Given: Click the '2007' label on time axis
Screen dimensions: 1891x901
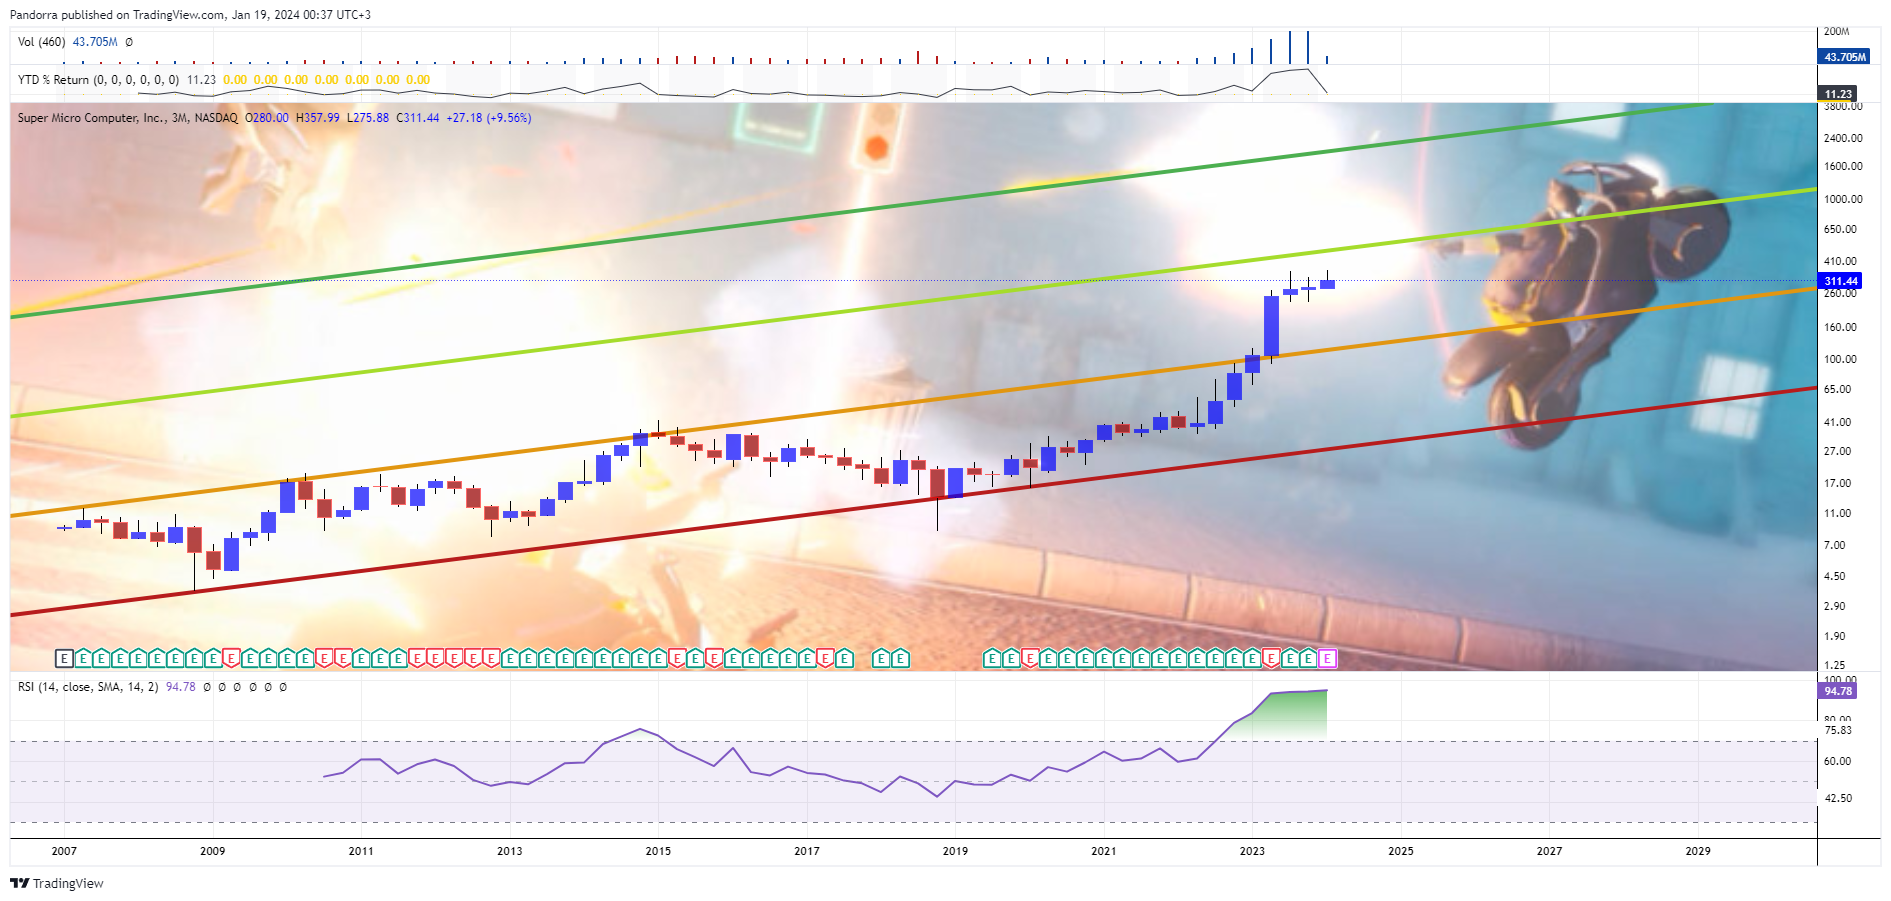Looking at the screenshot, I should click(x=64, y=851).
